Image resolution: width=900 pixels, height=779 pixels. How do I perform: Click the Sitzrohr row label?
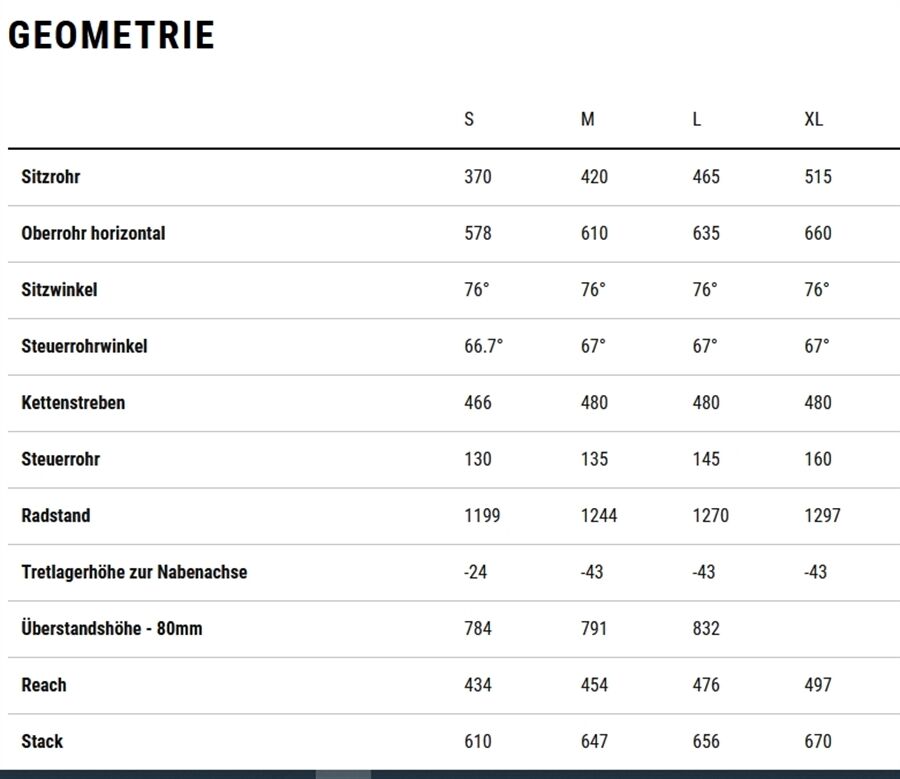(51, 177)
